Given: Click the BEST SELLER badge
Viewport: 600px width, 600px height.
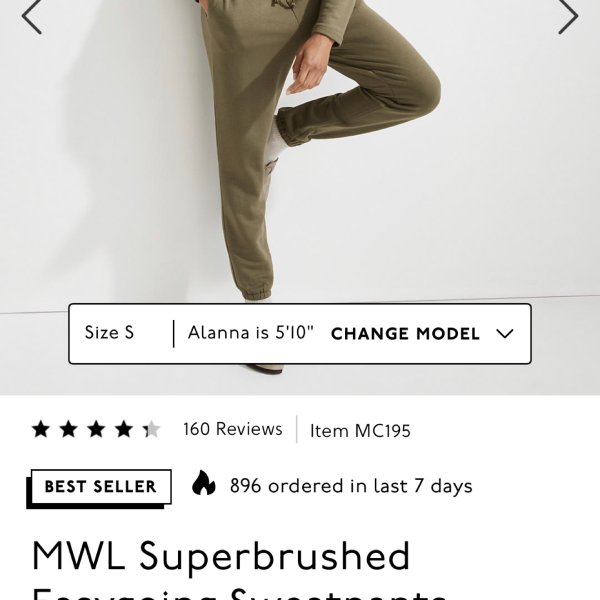Looking at the screenshot, I should (x=99, y=489).
